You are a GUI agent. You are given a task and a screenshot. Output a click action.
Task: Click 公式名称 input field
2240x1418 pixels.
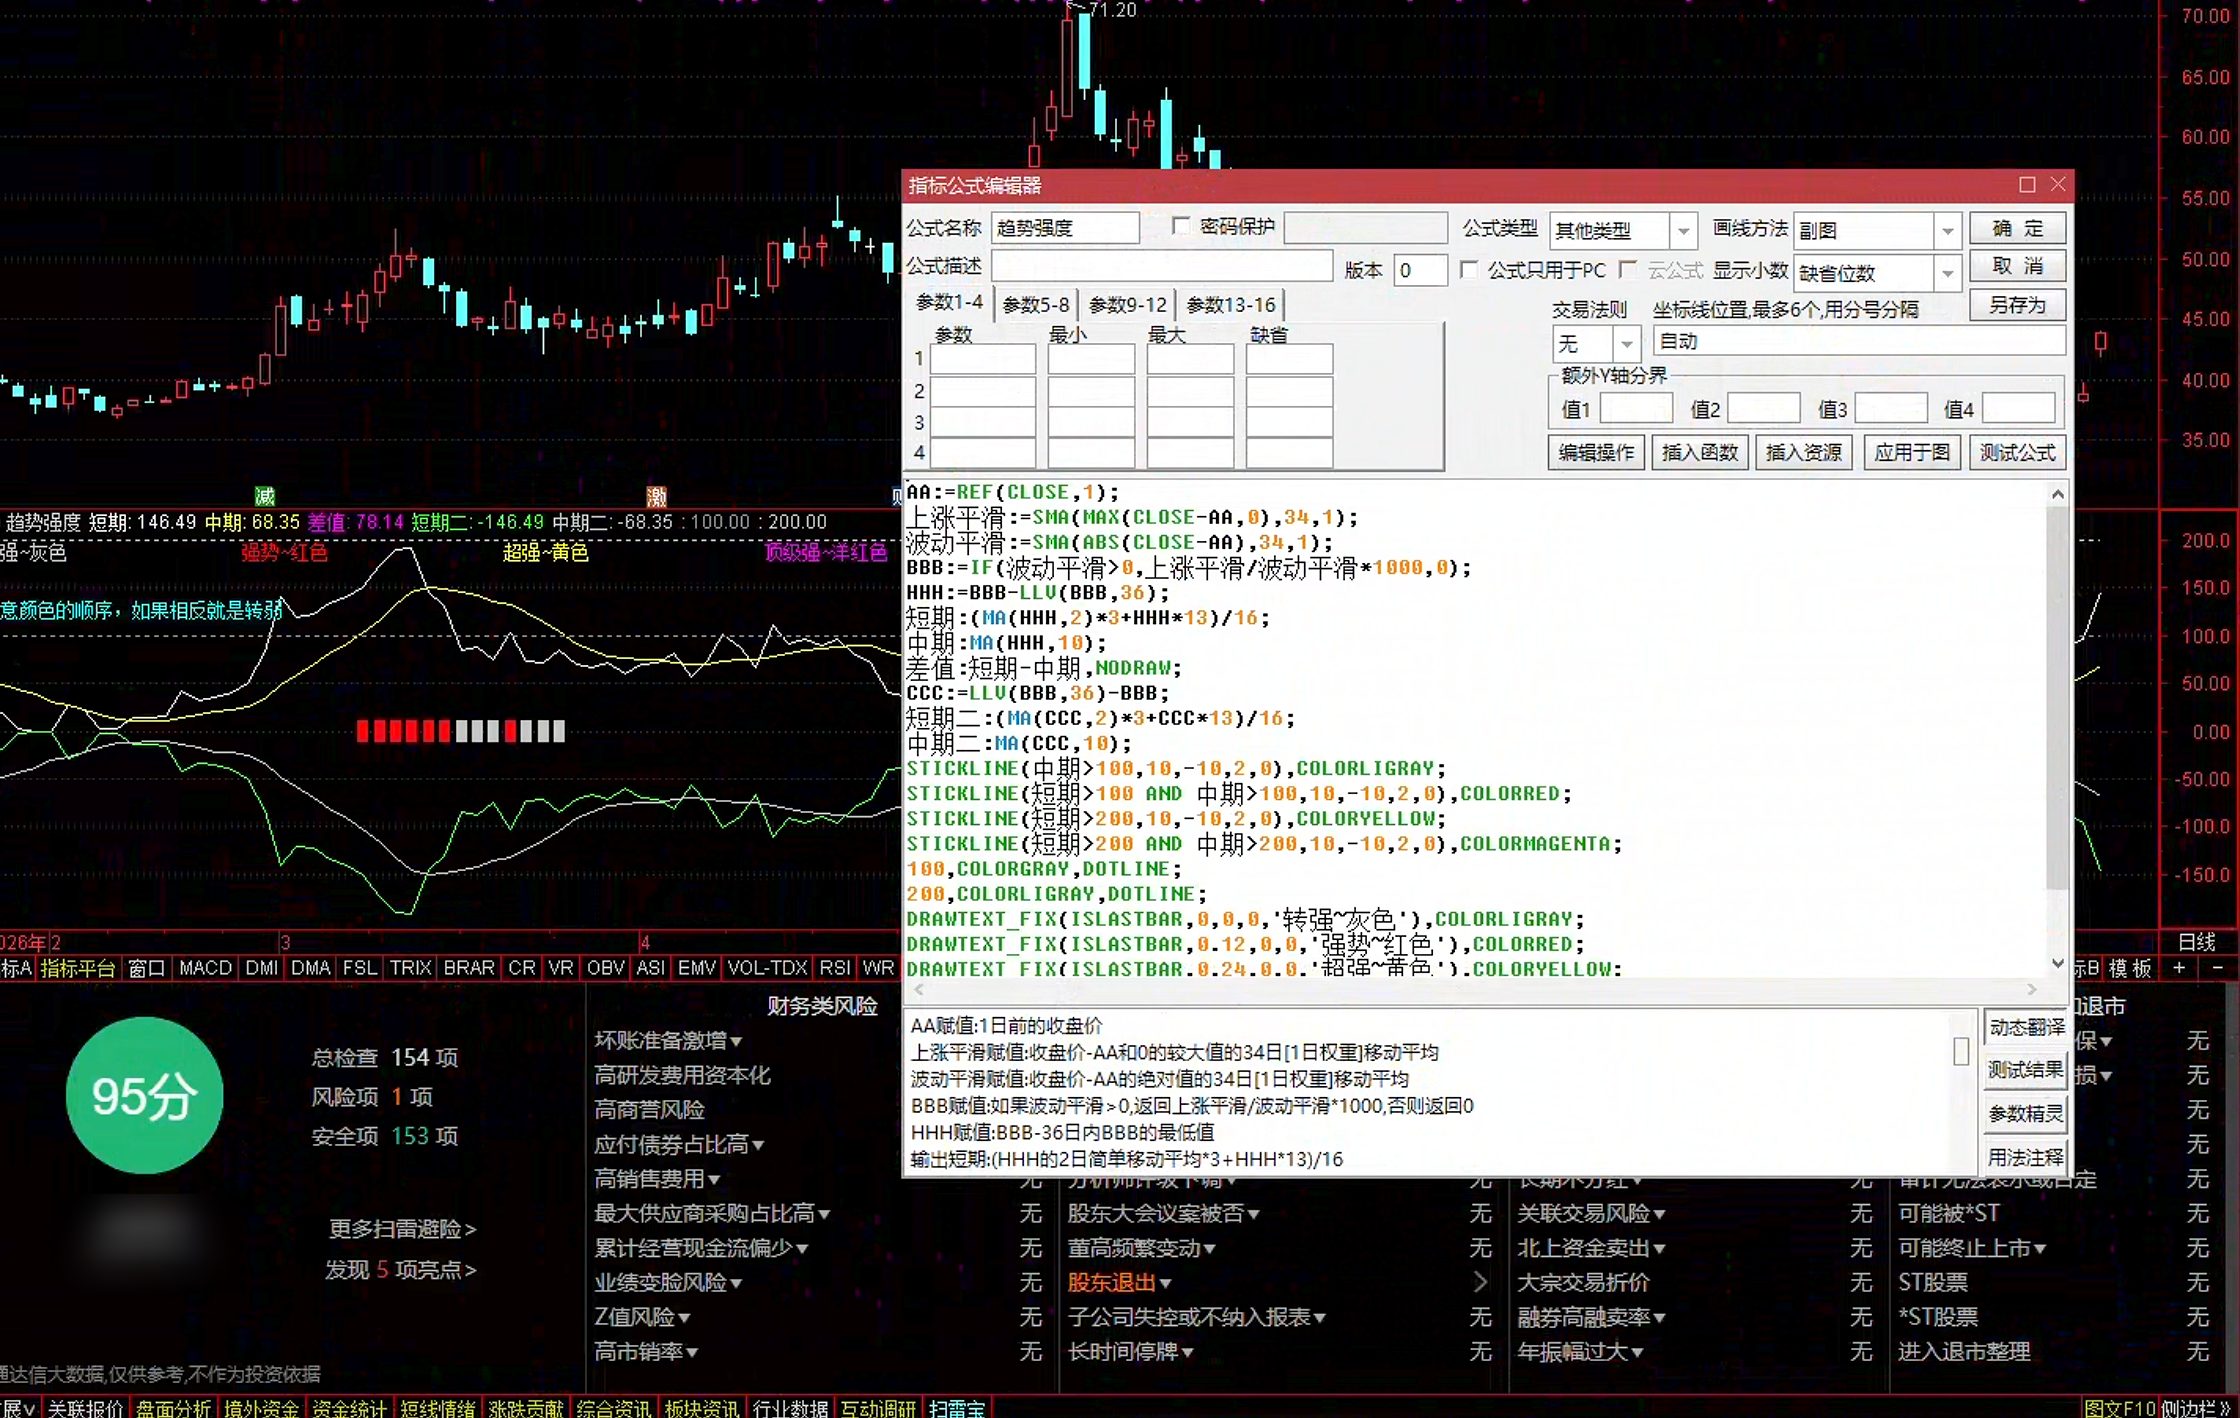click(x=1065, y=229)
